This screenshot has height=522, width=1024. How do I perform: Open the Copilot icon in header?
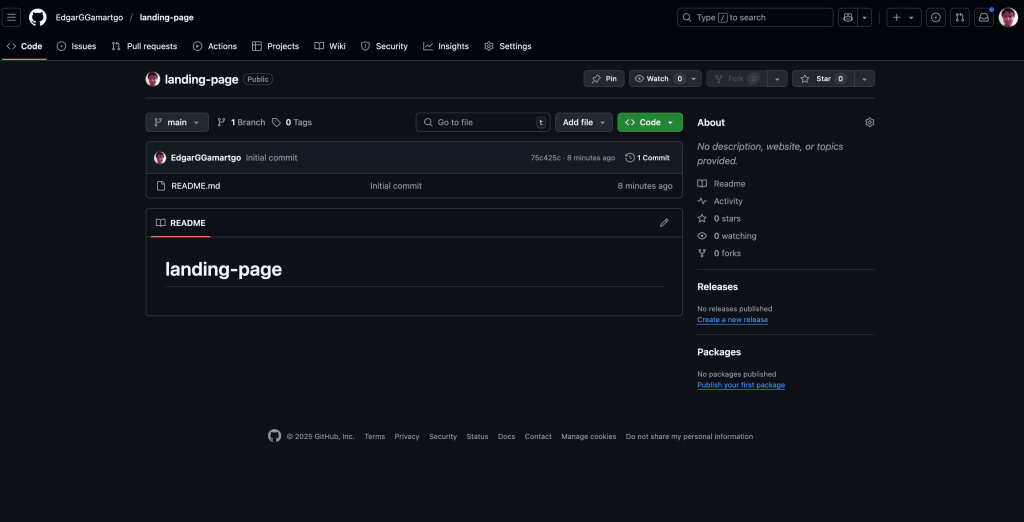point(848,17)
